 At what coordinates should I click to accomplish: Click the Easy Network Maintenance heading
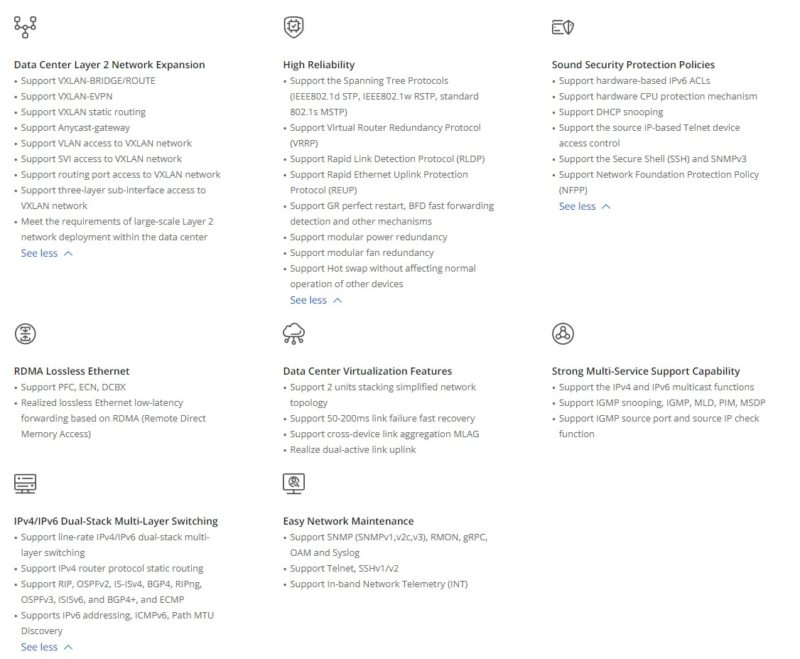pos(347,521)
